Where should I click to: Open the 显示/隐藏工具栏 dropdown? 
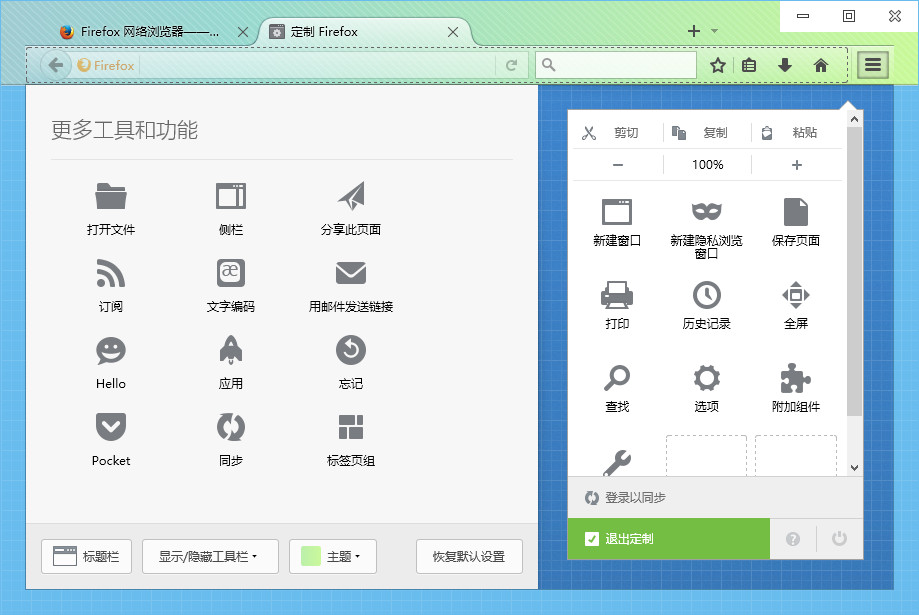pyautogui.click(x=210, y=556)
